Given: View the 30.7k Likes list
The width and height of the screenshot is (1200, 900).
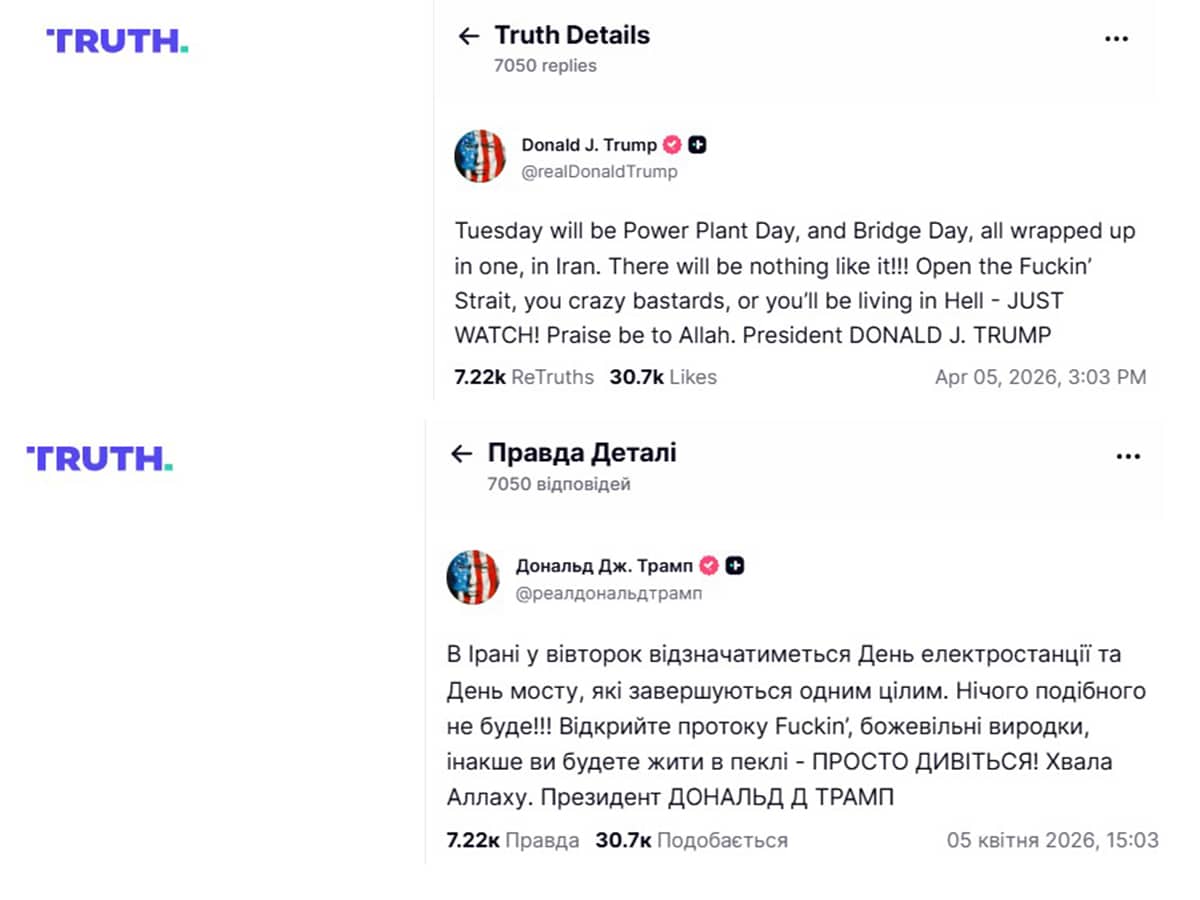Looking at the screenshot, I should coord(662,377).
